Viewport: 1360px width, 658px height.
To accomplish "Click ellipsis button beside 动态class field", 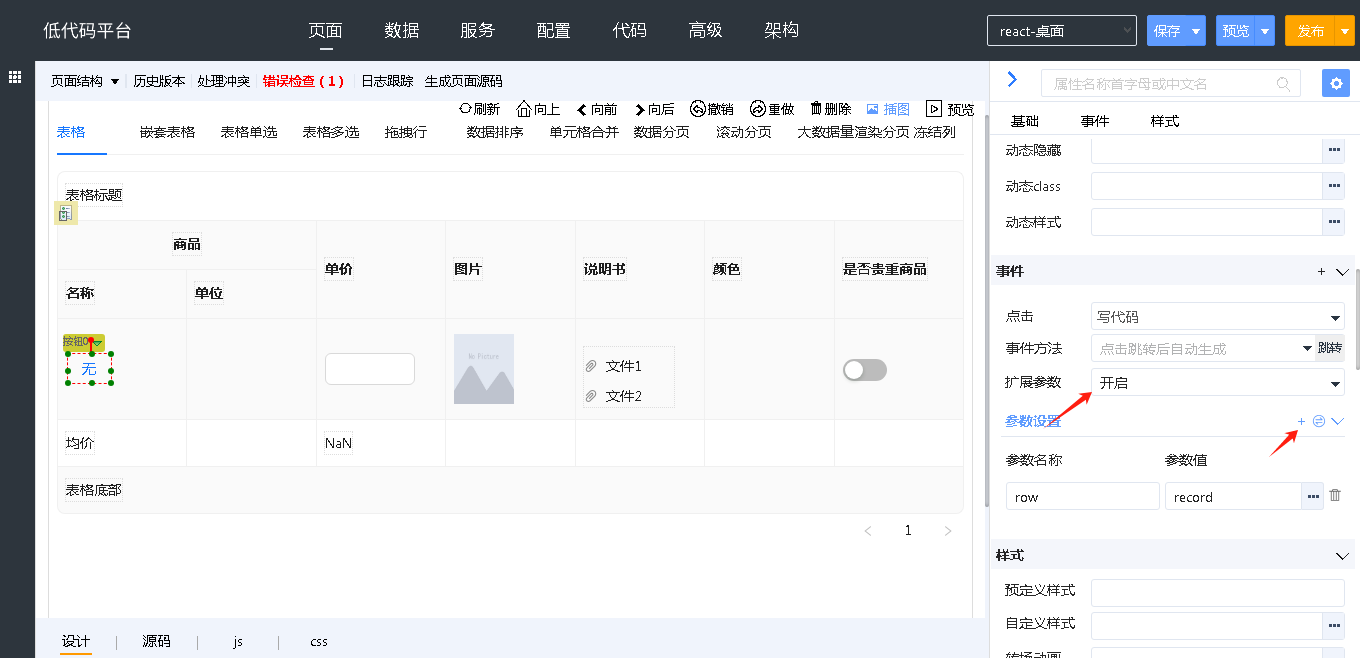I will click(x=1333, y=186).
